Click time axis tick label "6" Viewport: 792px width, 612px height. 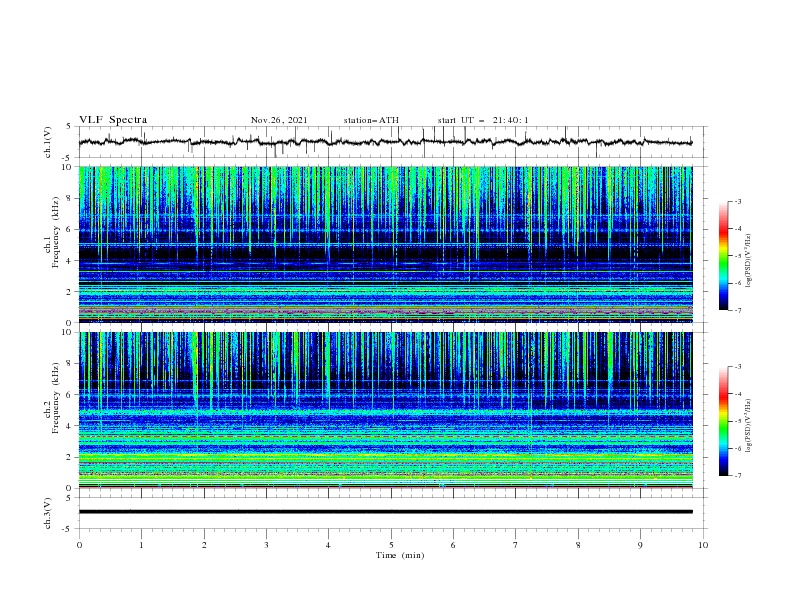tap(454, 545)
